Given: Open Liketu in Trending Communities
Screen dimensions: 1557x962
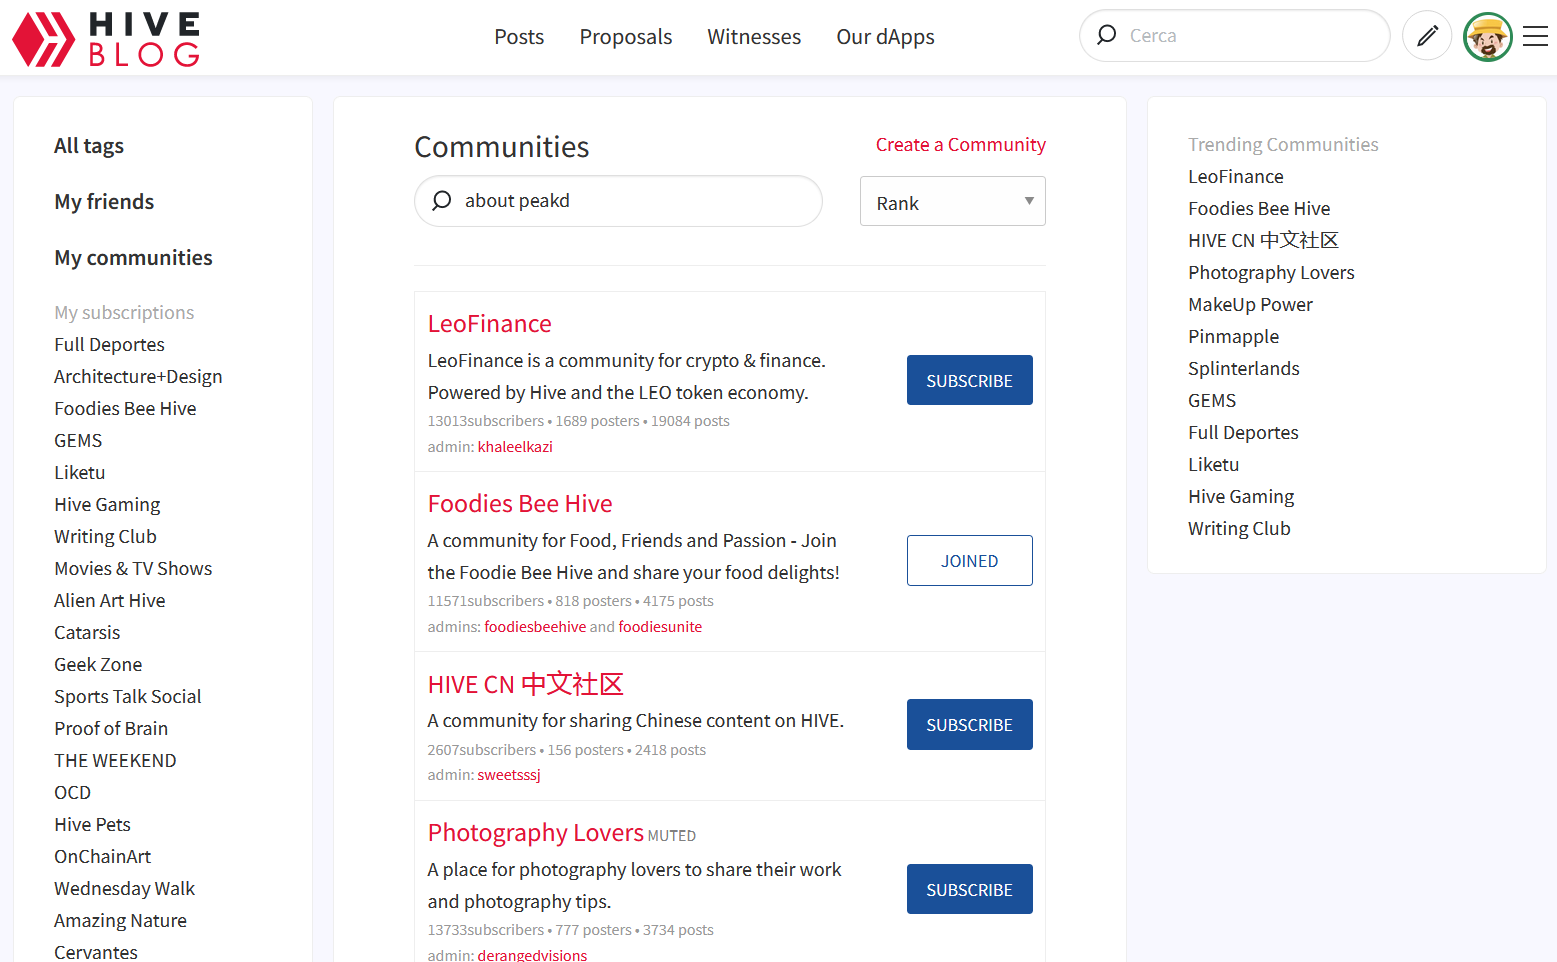Looking at the screenshot, I should [1213, 465].
